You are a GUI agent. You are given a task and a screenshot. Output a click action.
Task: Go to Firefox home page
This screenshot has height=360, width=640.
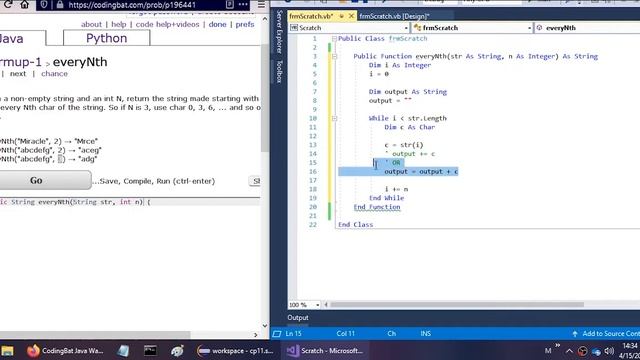click(24, 4)
